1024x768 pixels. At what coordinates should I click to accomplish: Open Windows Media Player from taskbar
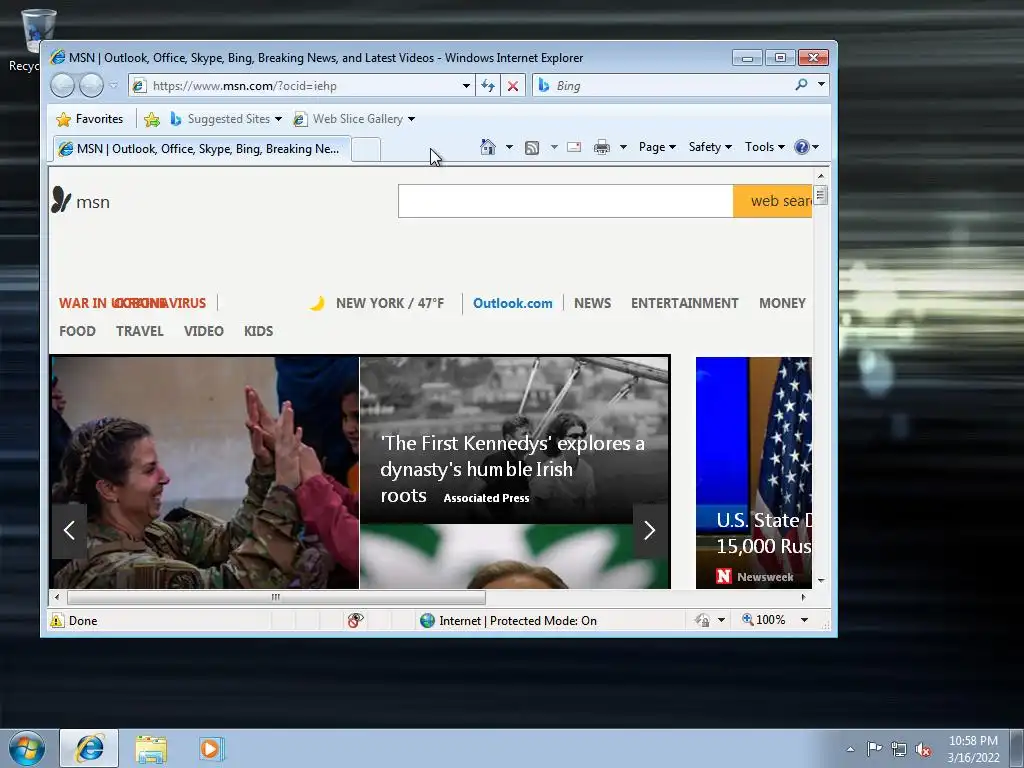click(212, 749)
